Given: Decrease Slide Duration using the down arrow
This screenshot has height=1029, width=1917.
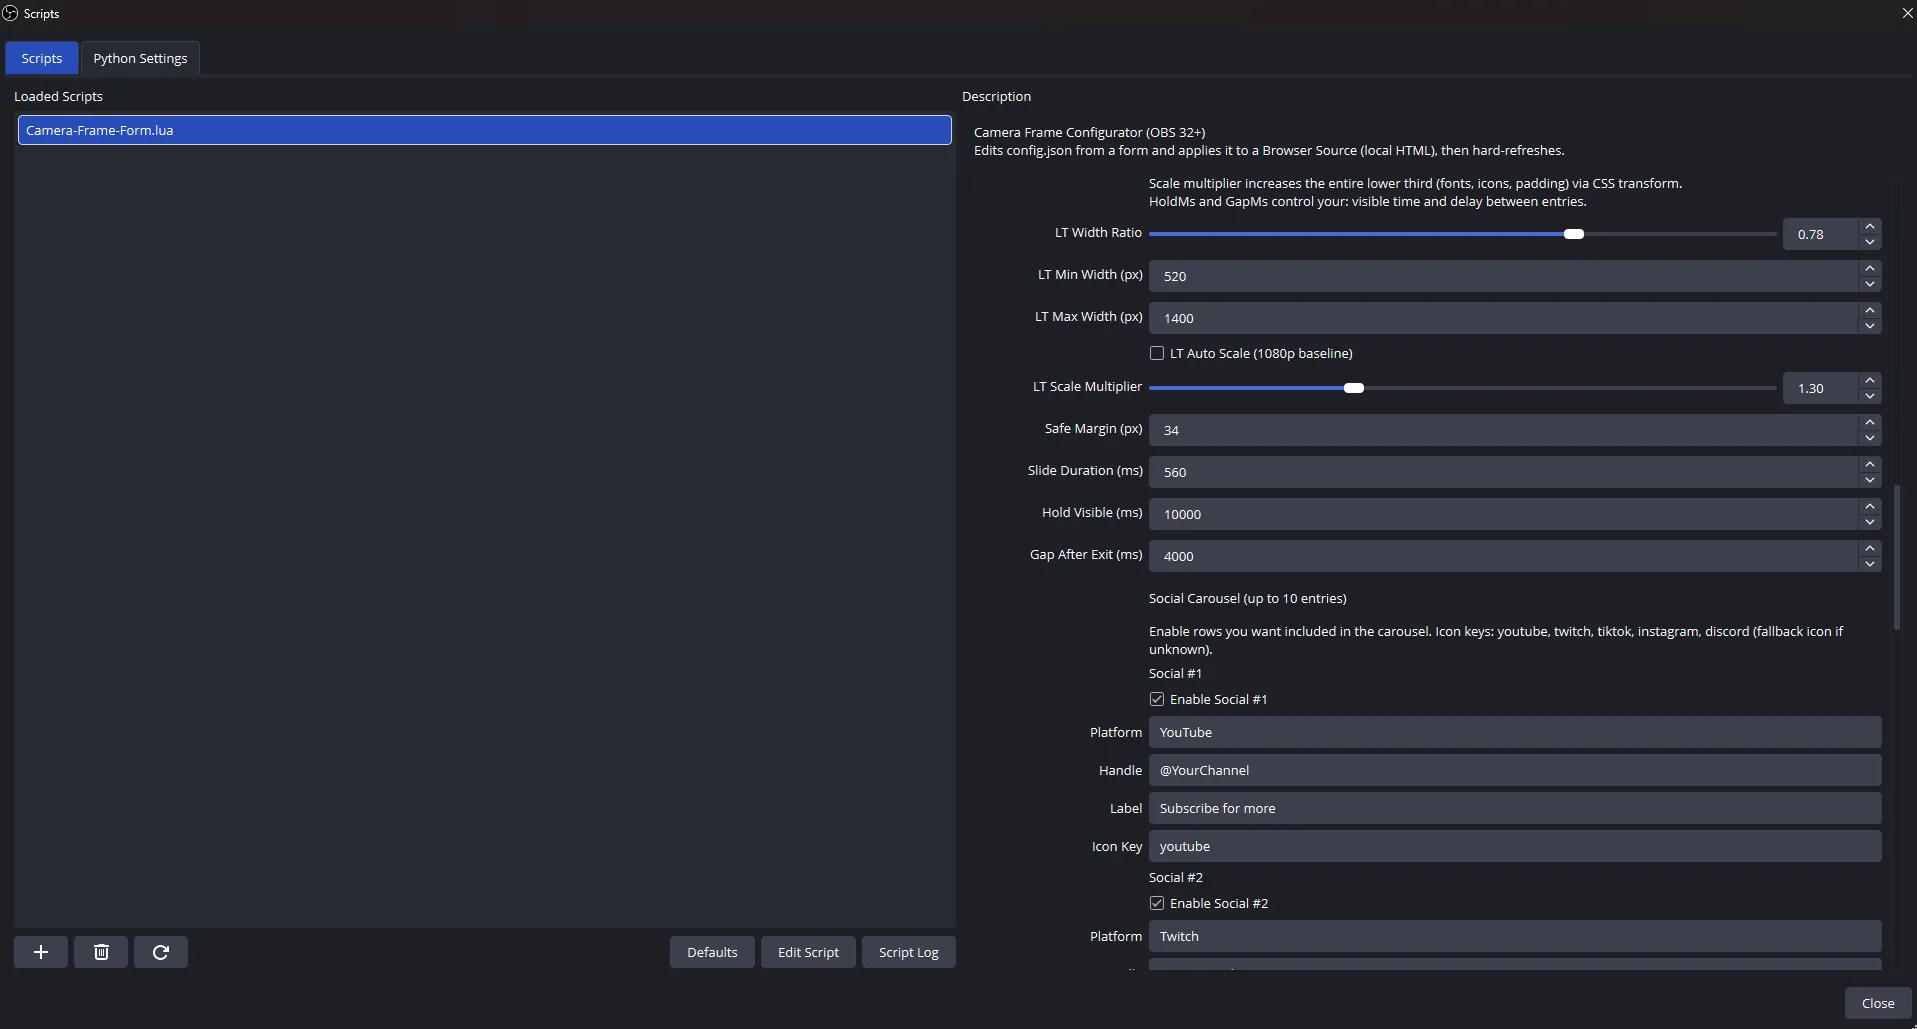Looking at the screenshot, I should pyautogui.click(x=1870, y=479).
